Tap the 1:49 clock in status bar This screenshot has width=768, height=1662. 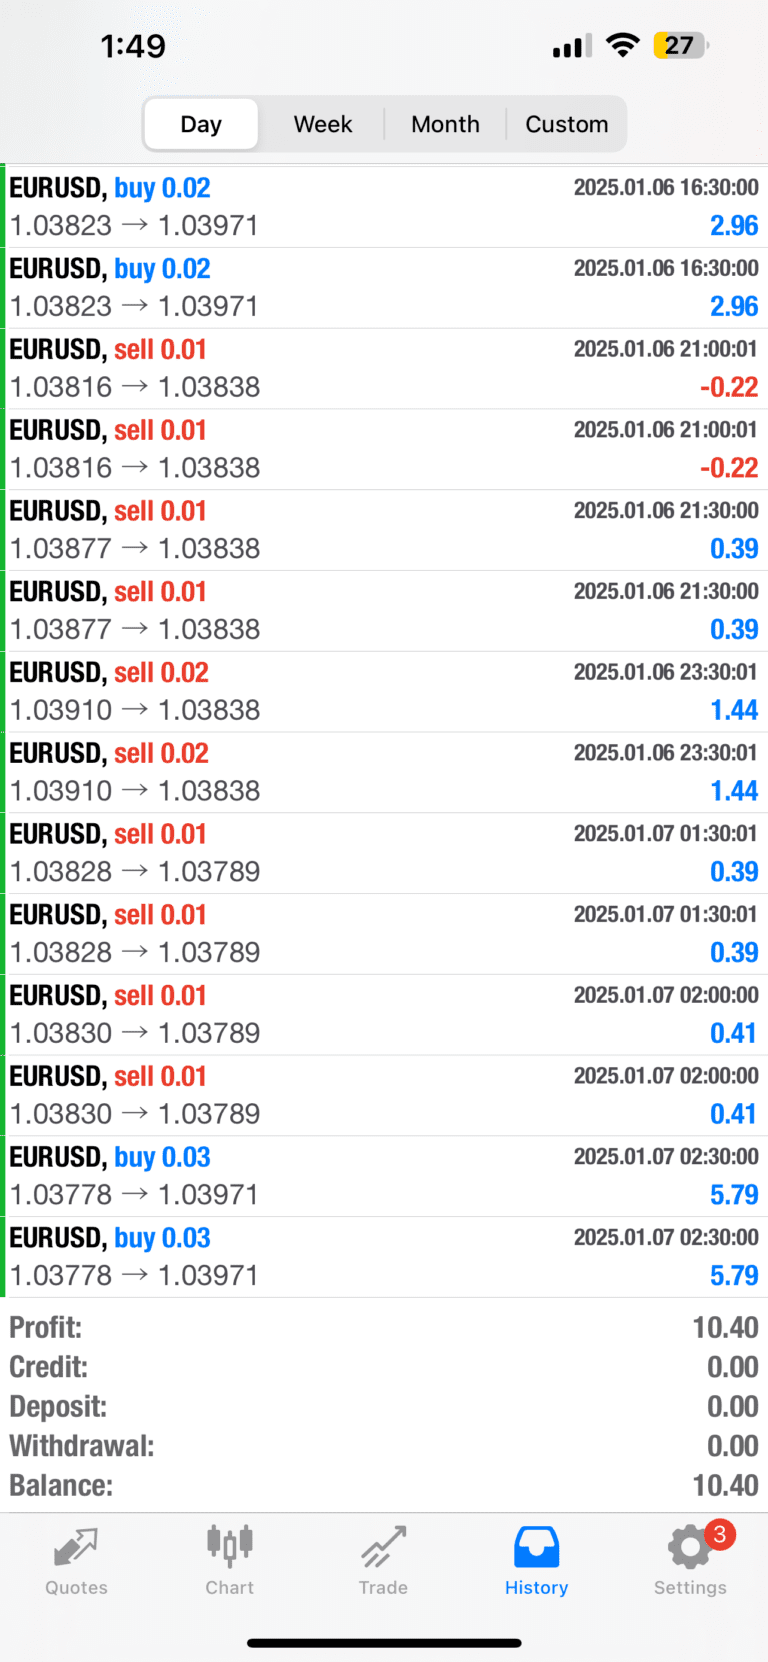coord(133,46)
